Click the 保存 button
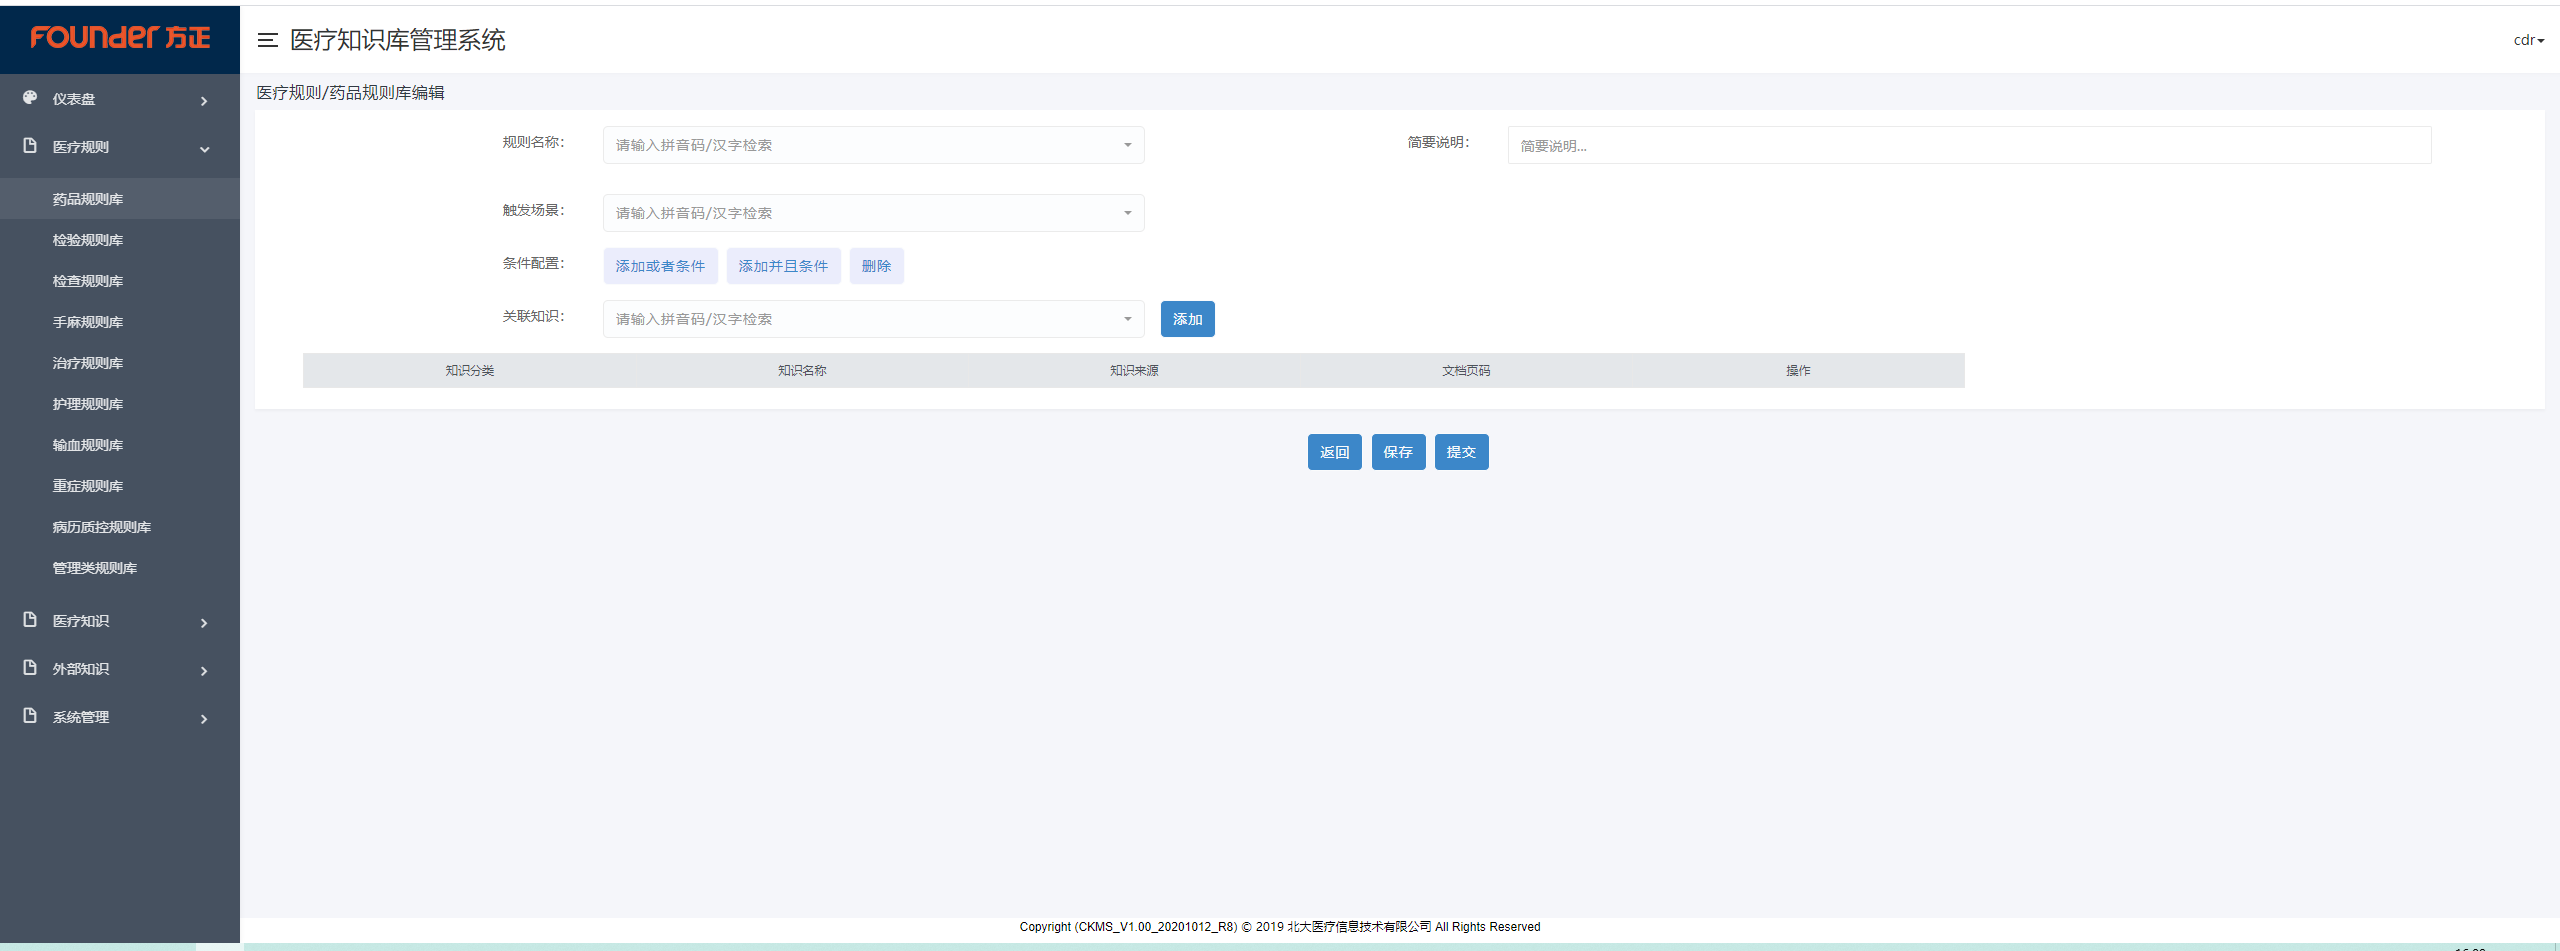This screenshot has width=2560, height=951. pos(1398,452)
